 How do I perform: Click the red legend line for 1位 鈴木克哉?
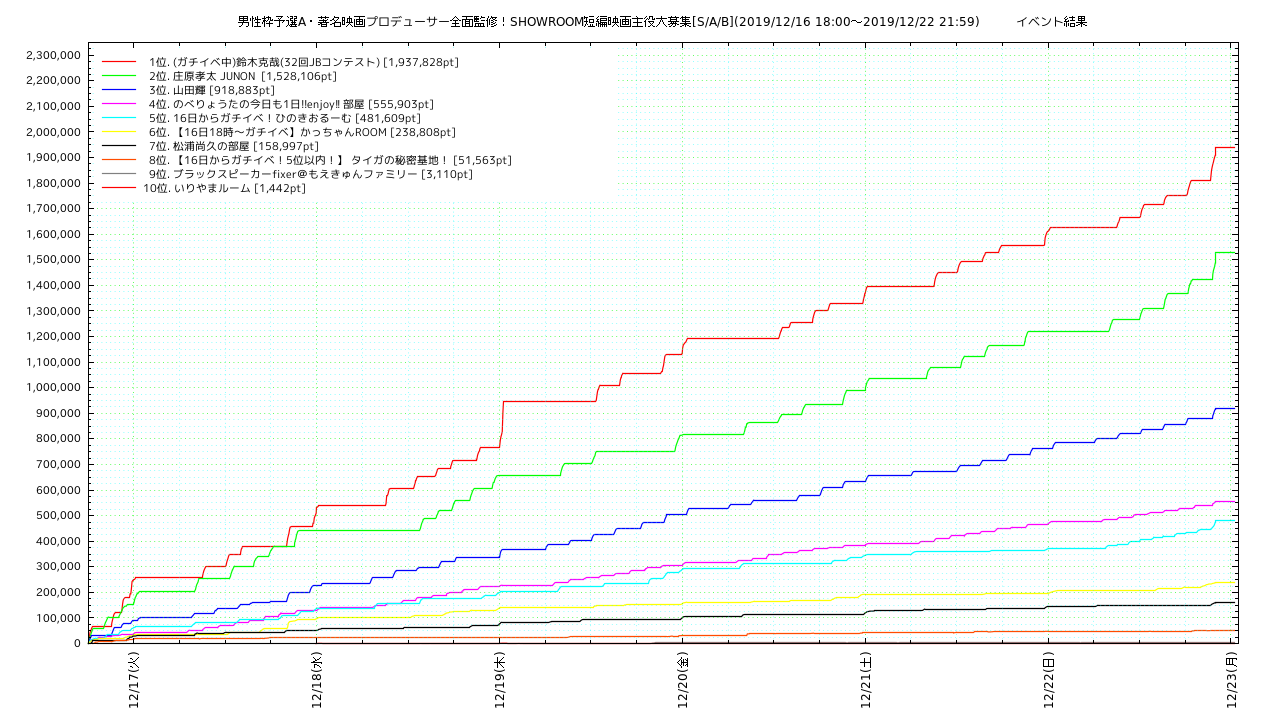[118, 62]
